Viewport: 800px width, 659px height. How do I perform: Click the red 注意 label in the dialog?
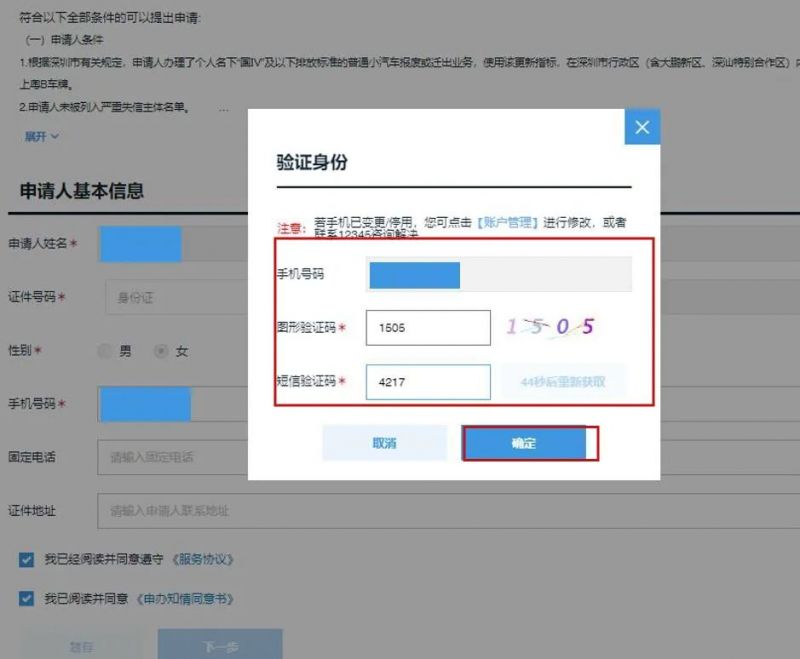point(291,228)
